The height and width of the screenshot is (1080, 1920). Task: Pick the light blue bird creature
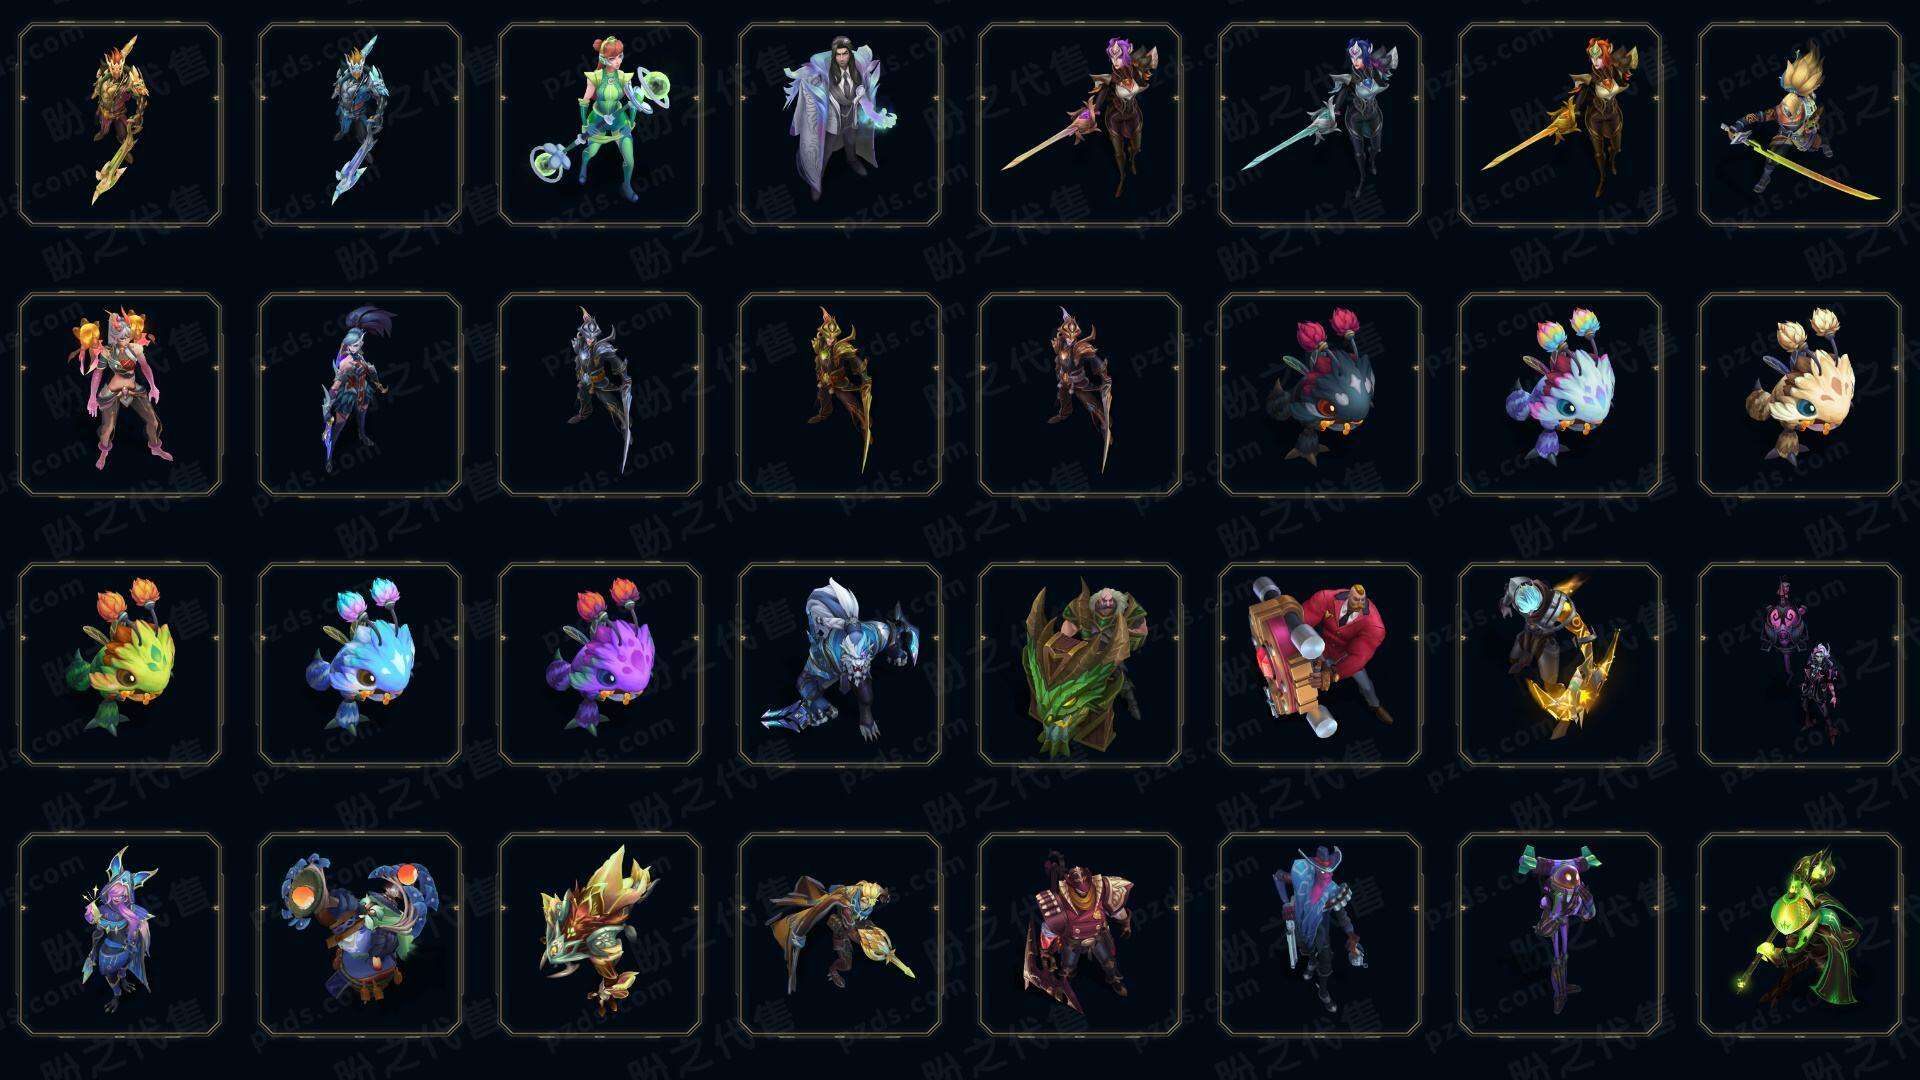(360, 664)
